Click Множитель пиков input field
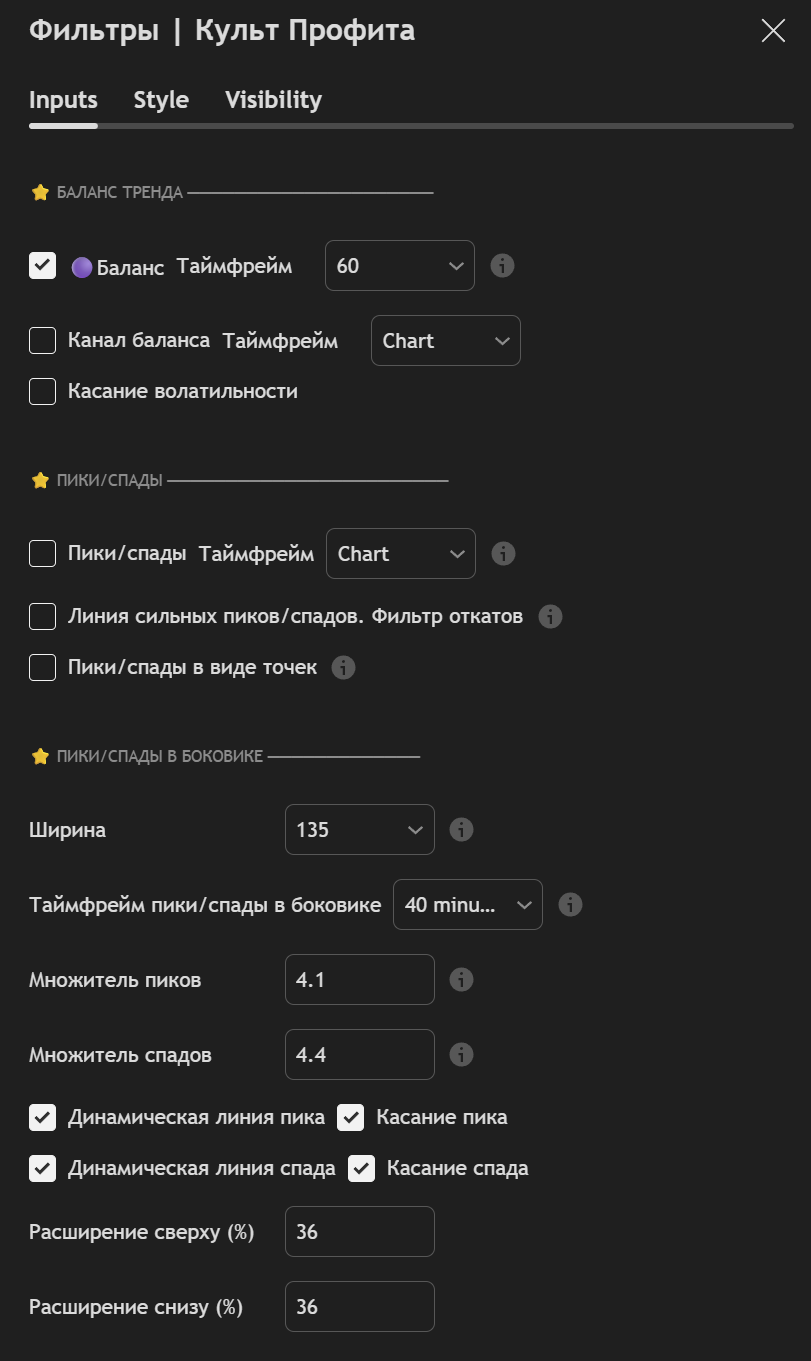Screen dimensions: 811x1361 click(360, 980)
